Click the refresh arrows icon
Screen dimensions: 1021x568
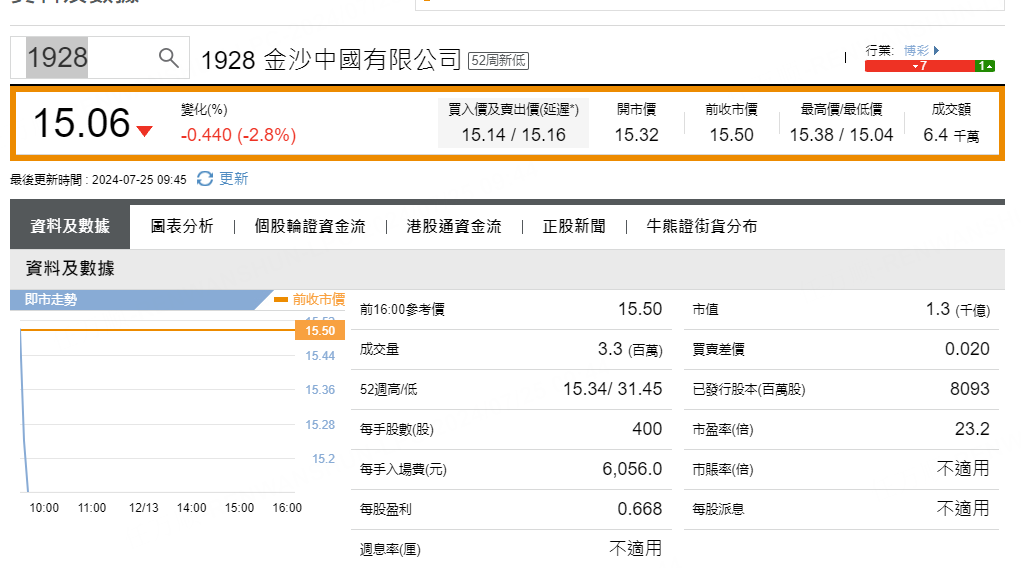pos(204,178)
